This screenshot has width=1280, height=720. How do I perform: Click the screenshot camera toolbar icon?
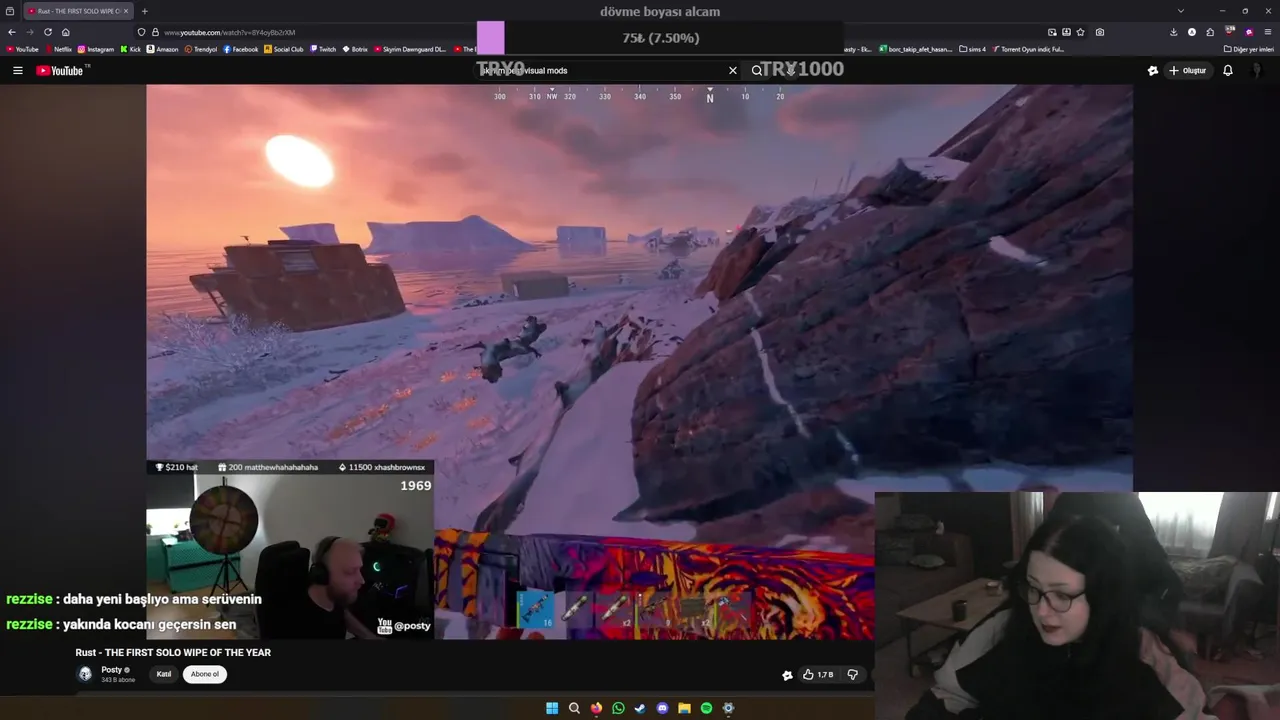1100,32
